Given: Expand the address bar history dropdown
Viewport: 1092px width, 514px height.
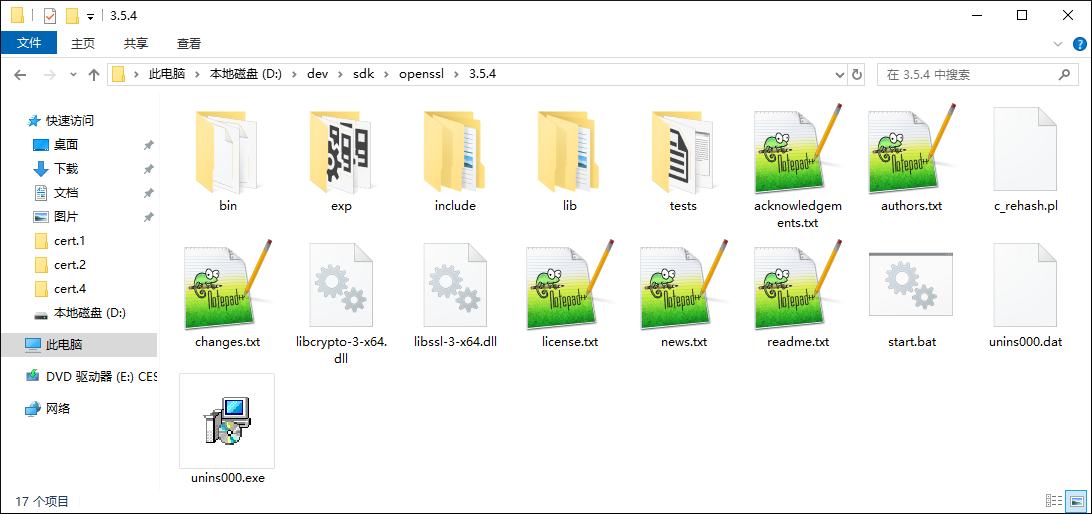Looking at the screenshot, I should (x=840, y=75).
